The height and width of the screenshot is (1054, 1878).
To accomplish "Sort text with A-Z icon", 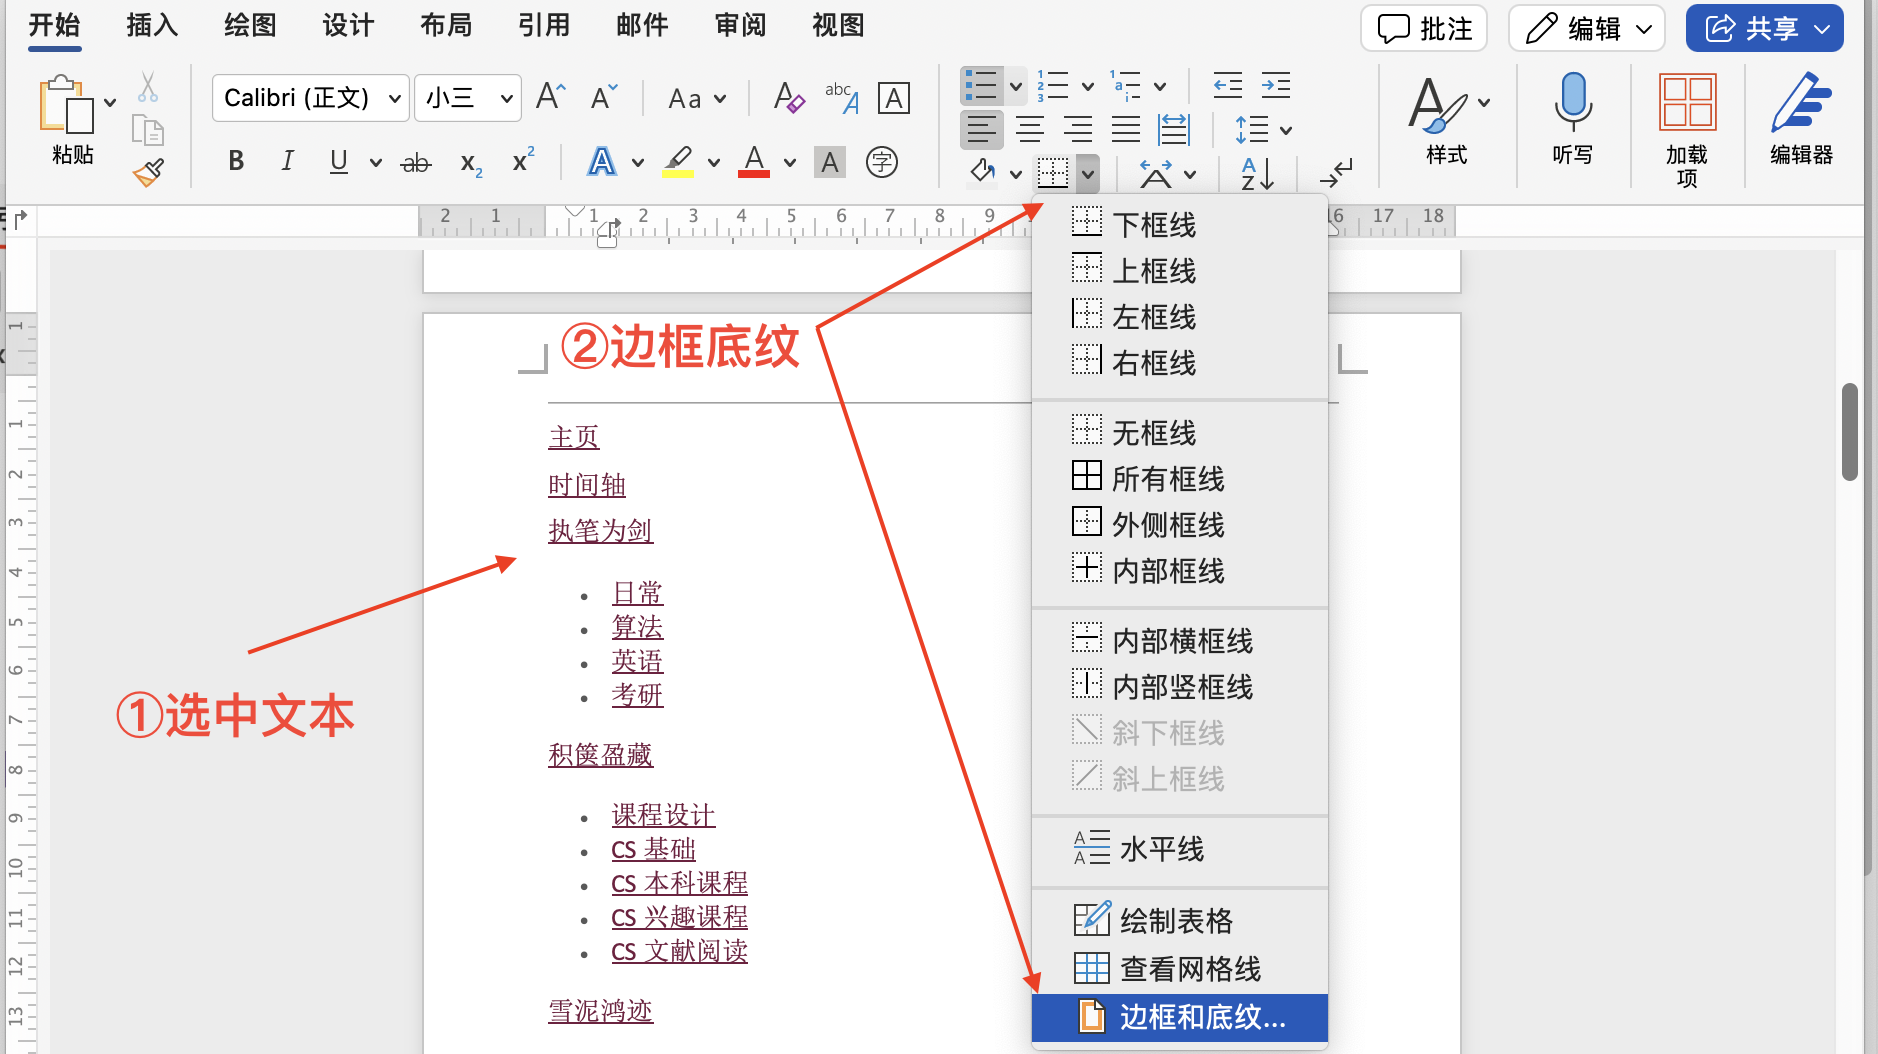I will tap(1257, 173).
